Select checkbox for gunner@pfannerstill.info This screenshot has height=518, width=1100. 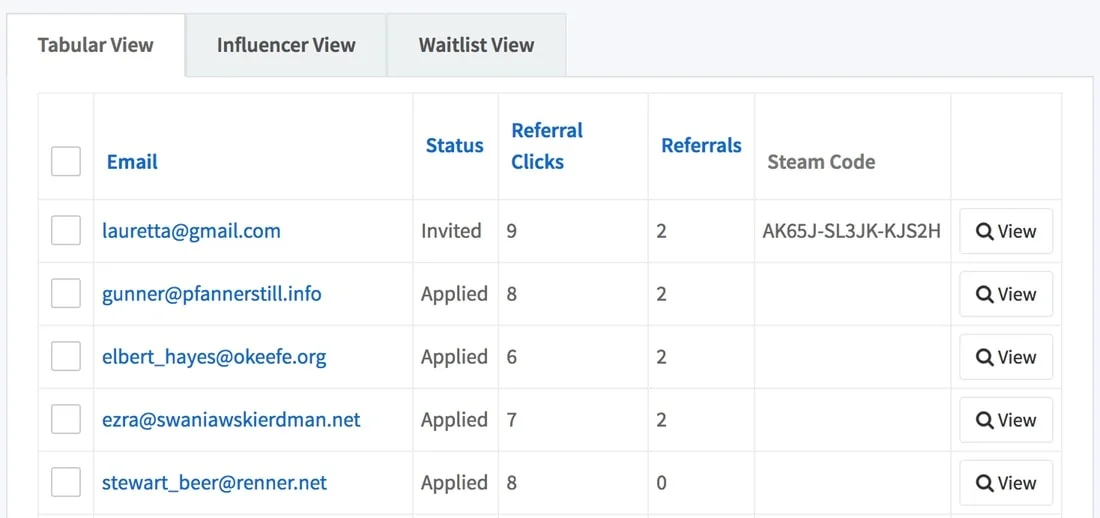pyautogui.click(x=66, y=294)
